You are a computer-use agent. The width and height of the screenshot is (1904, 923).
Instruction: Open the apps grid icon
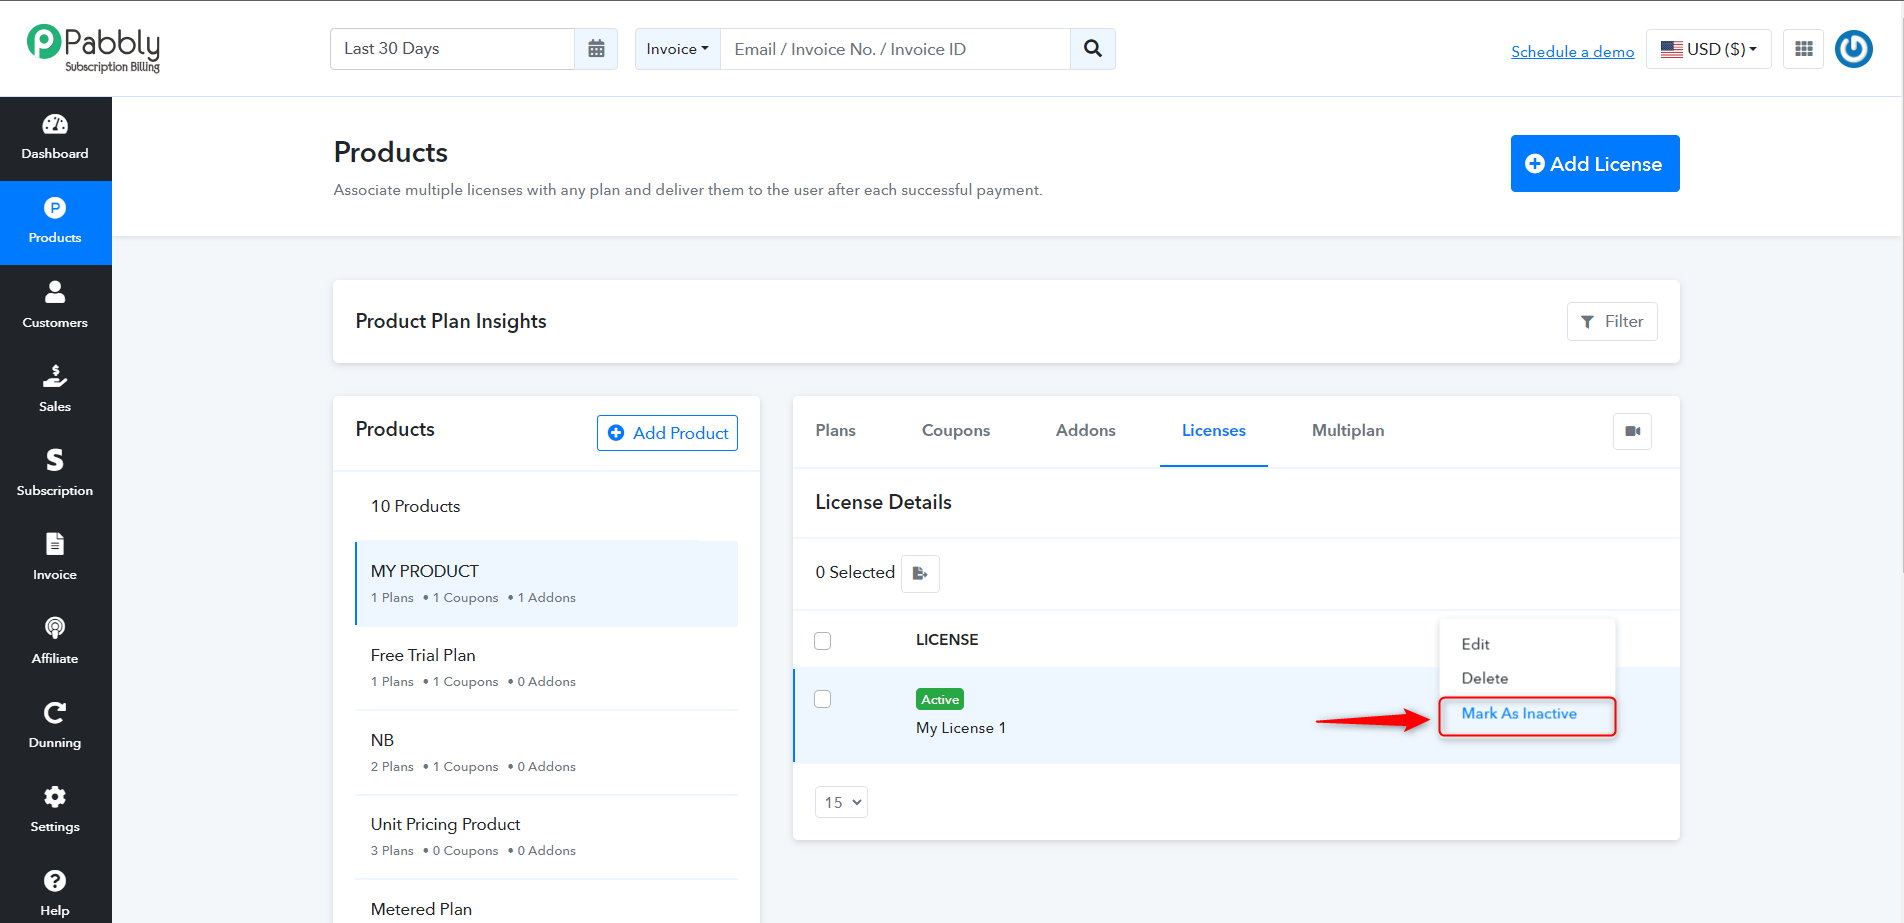point(1804,49)
